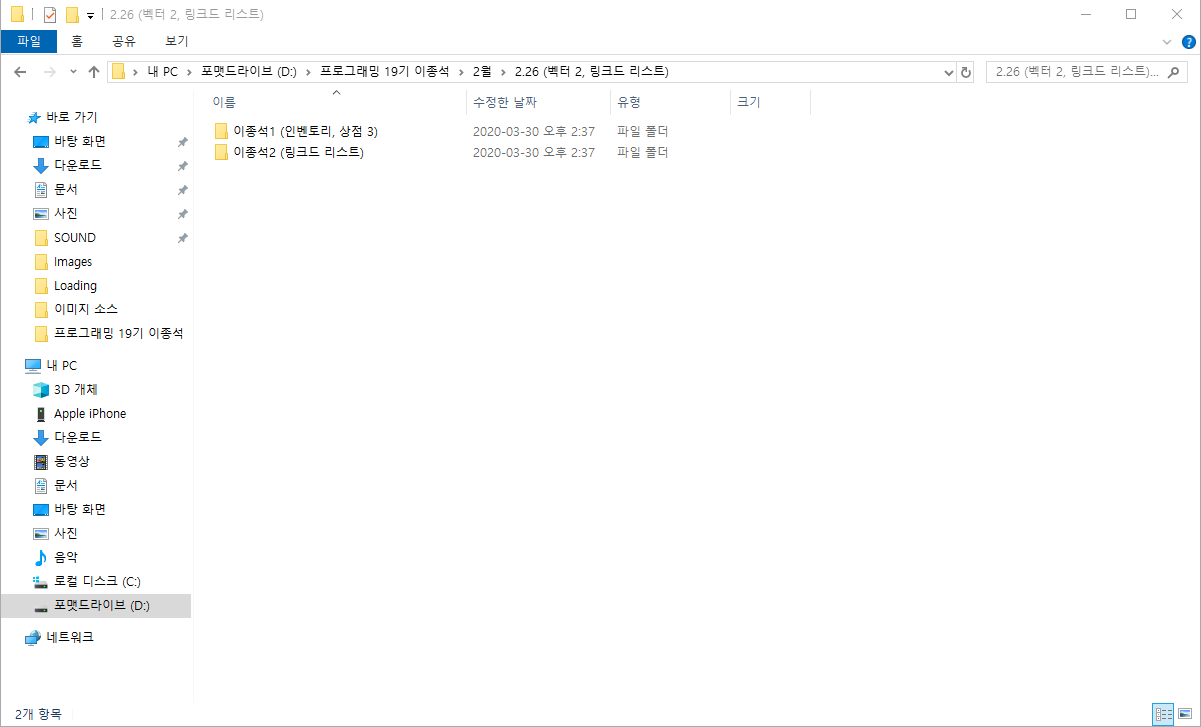Unpin SOUND using its pin icon
The image size is (1201, 727).
pyautogui.click(x=182, y=238)
